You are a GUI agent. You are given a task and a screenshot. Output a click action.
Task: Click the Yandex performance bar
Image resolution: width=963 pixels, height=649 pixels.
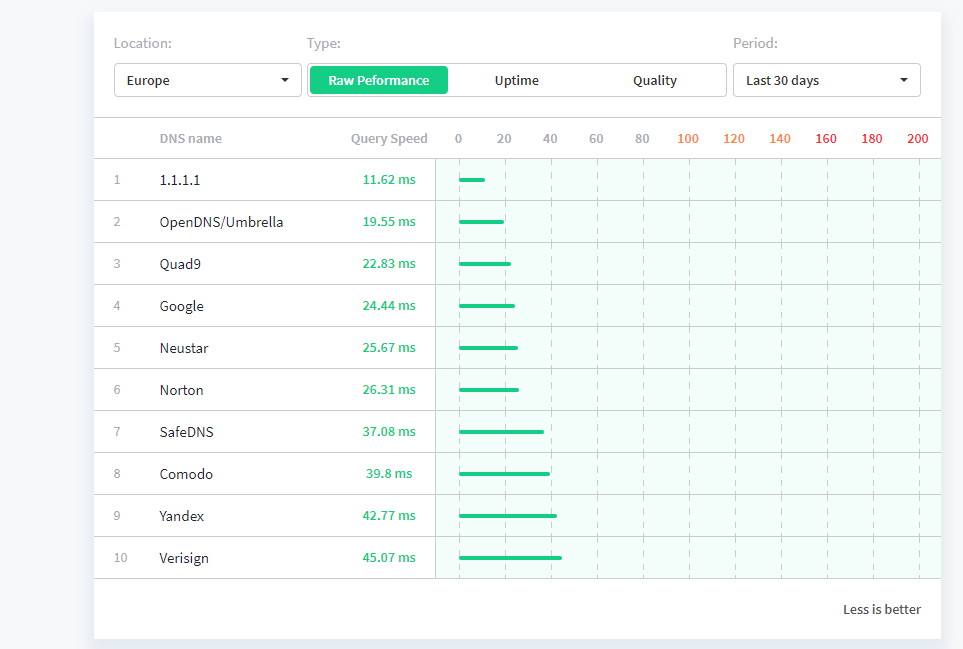point(508,516)
